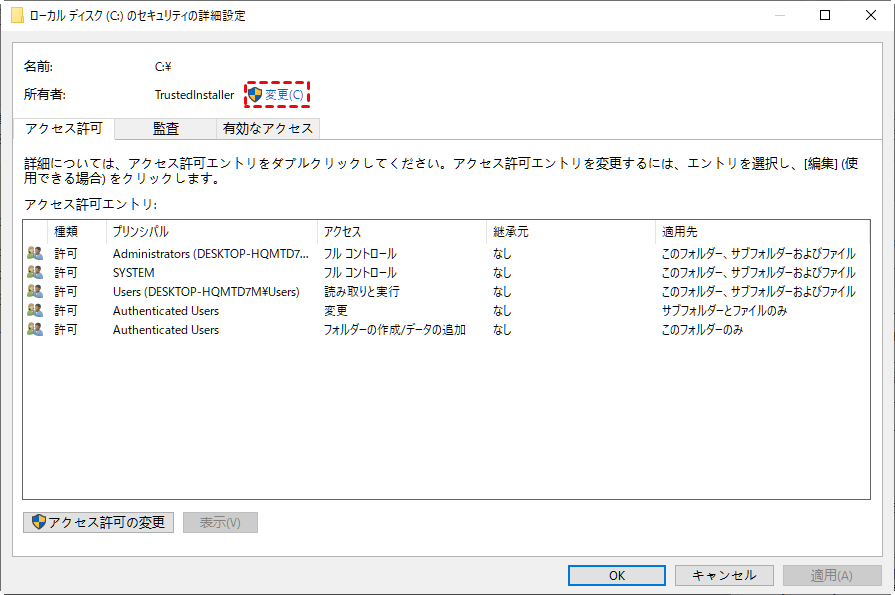Open the 有効なアクセス tab
Image resolution: width=895 pixels, height=595 pixels.
click(x=268, y=129)
